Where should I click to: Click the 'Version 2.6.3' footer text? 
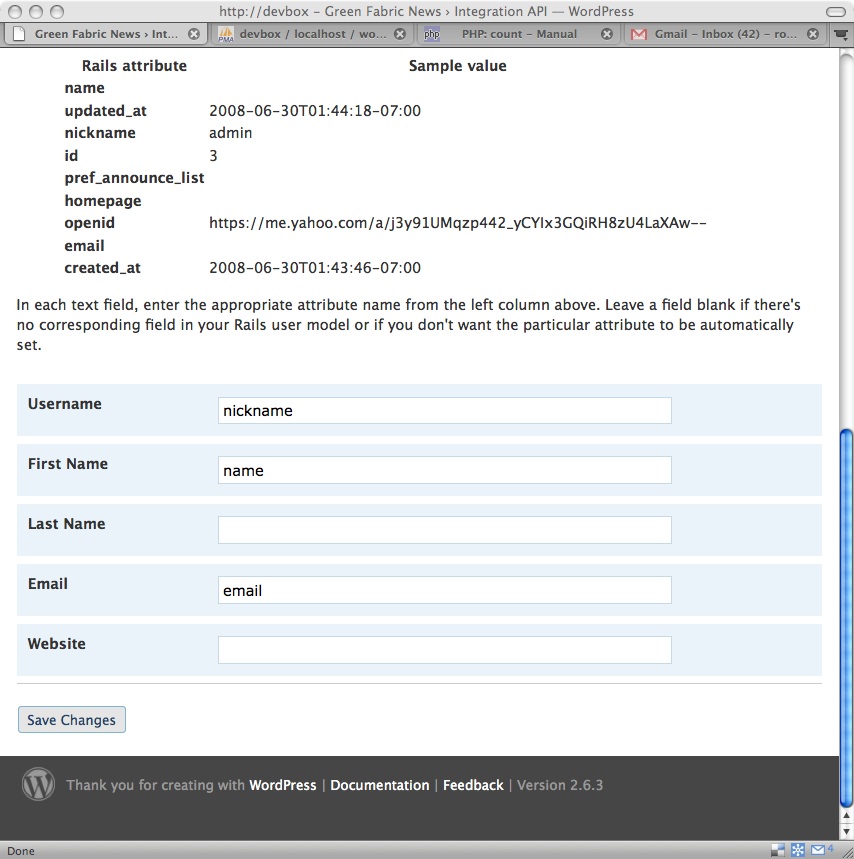click(x=560, y=785)
